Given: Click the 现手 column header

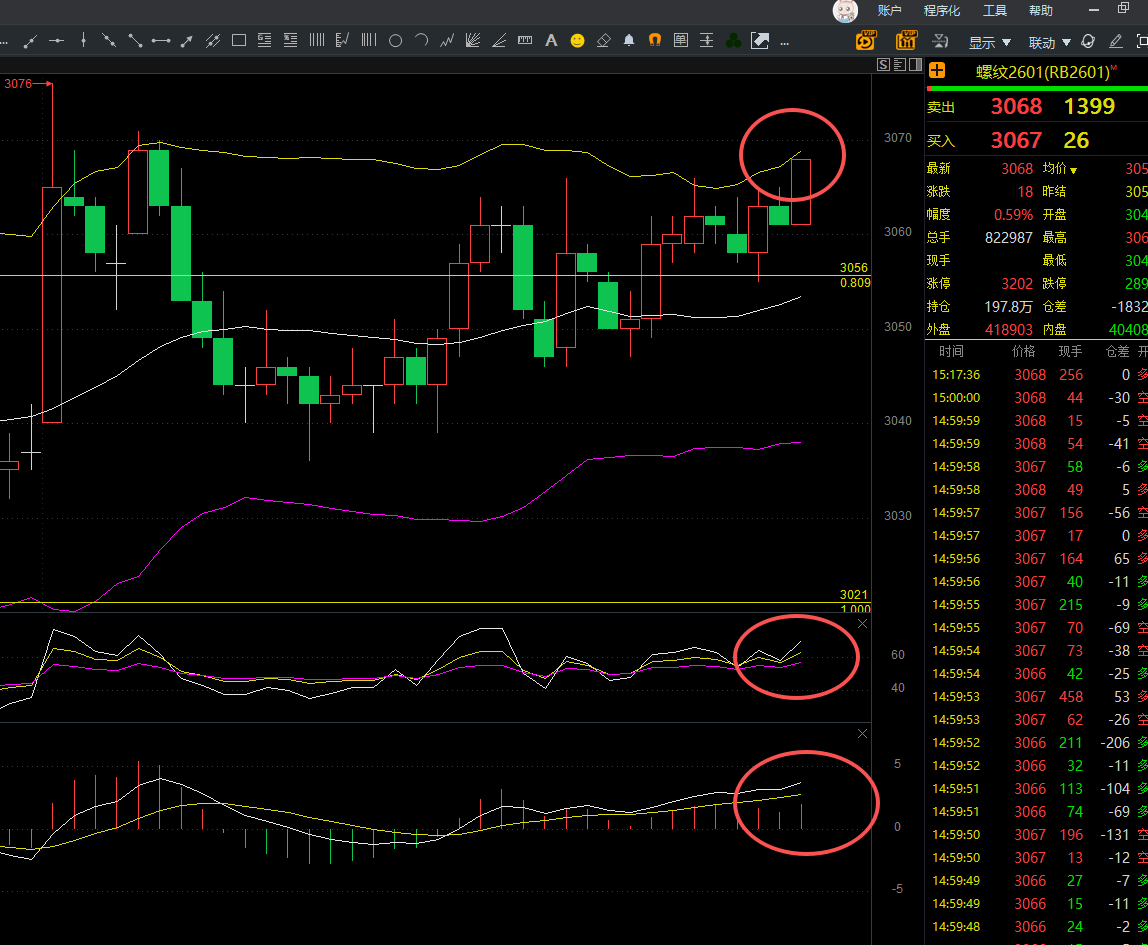Looking at the screenshot, I should click(x=1070, y=351).
